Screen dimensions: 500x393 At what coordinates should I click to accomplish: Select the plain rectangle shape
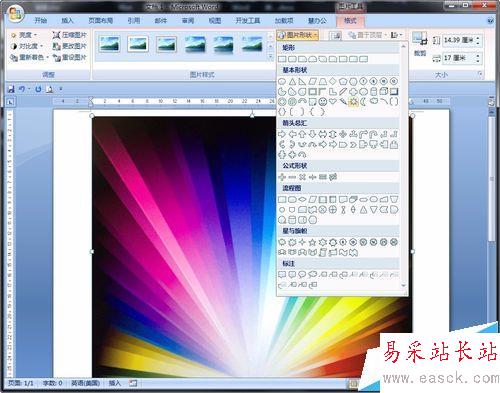(x=282, y=59)
